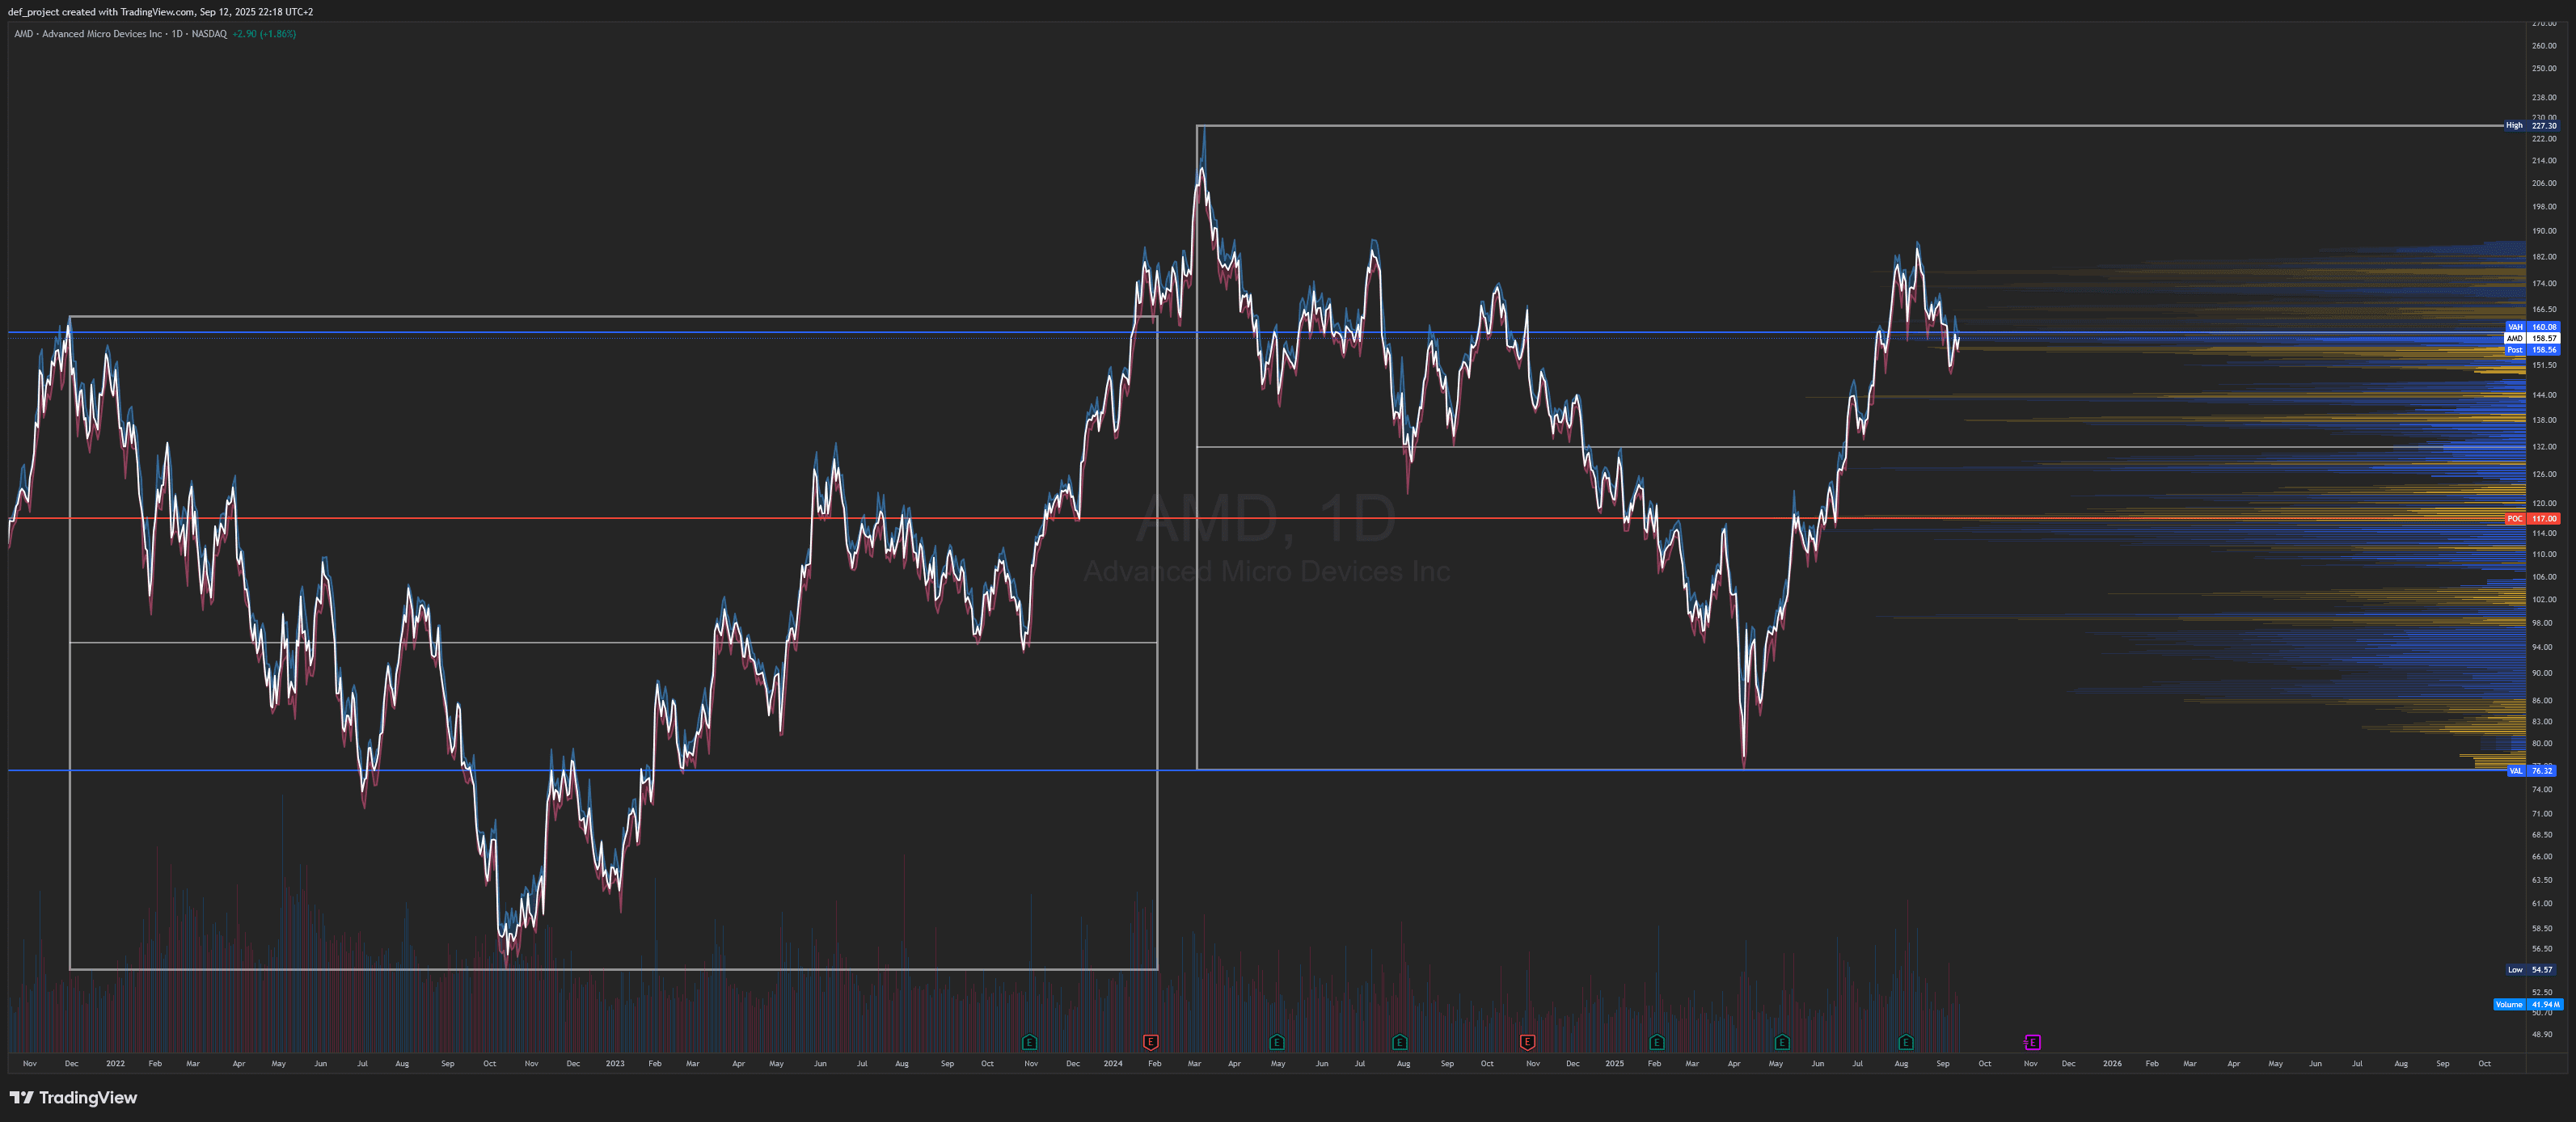Click the TradingView logo

[x=73, y=1097]
